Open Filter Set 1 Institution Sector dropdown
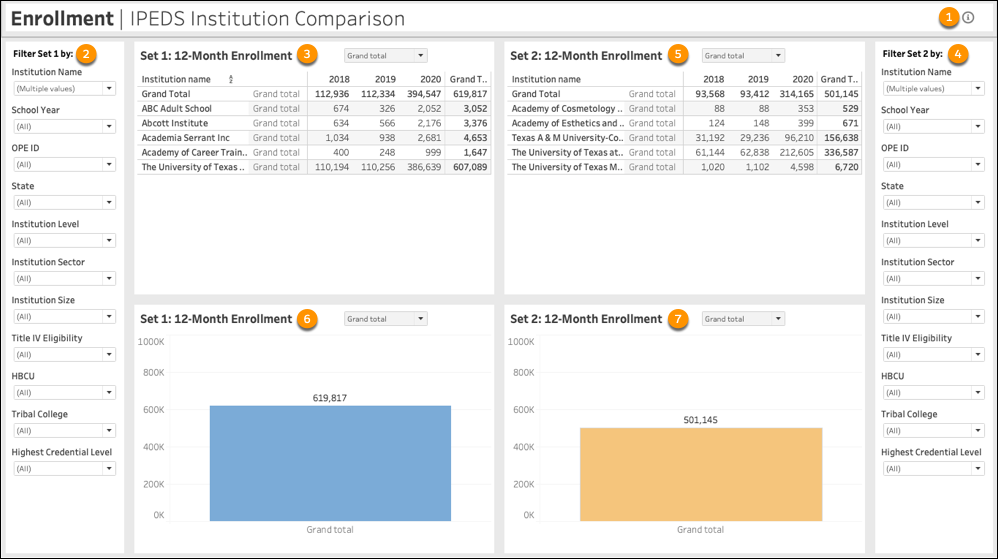 click(64, 278)
